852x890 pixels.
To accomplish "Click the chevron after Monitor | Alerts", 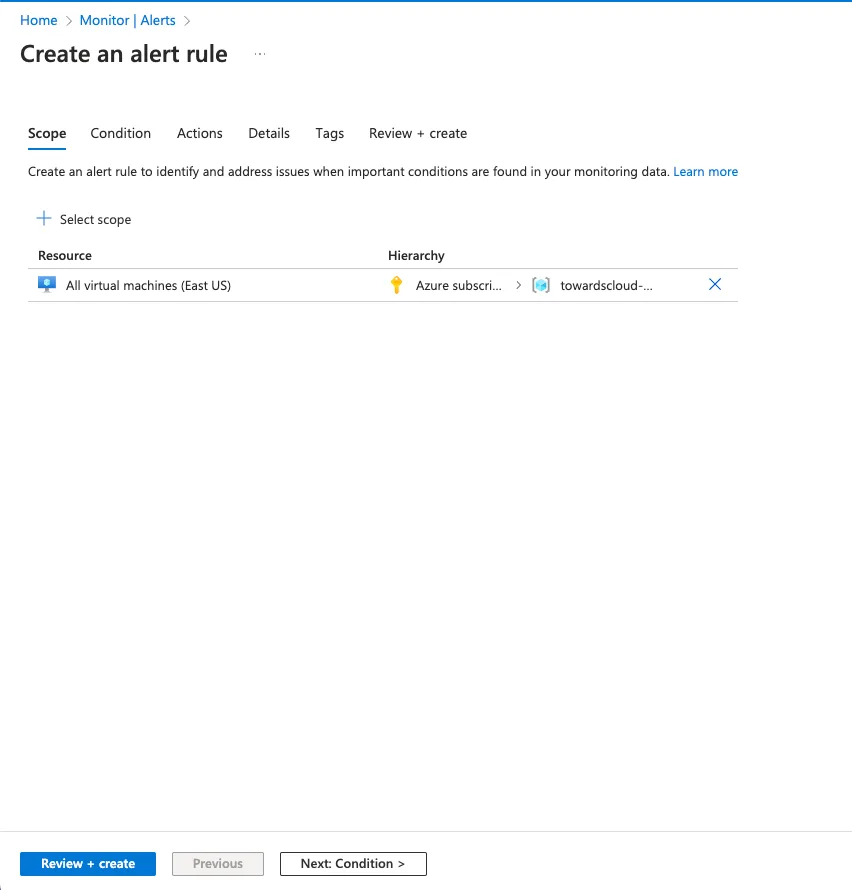I will tap(187, 21).
